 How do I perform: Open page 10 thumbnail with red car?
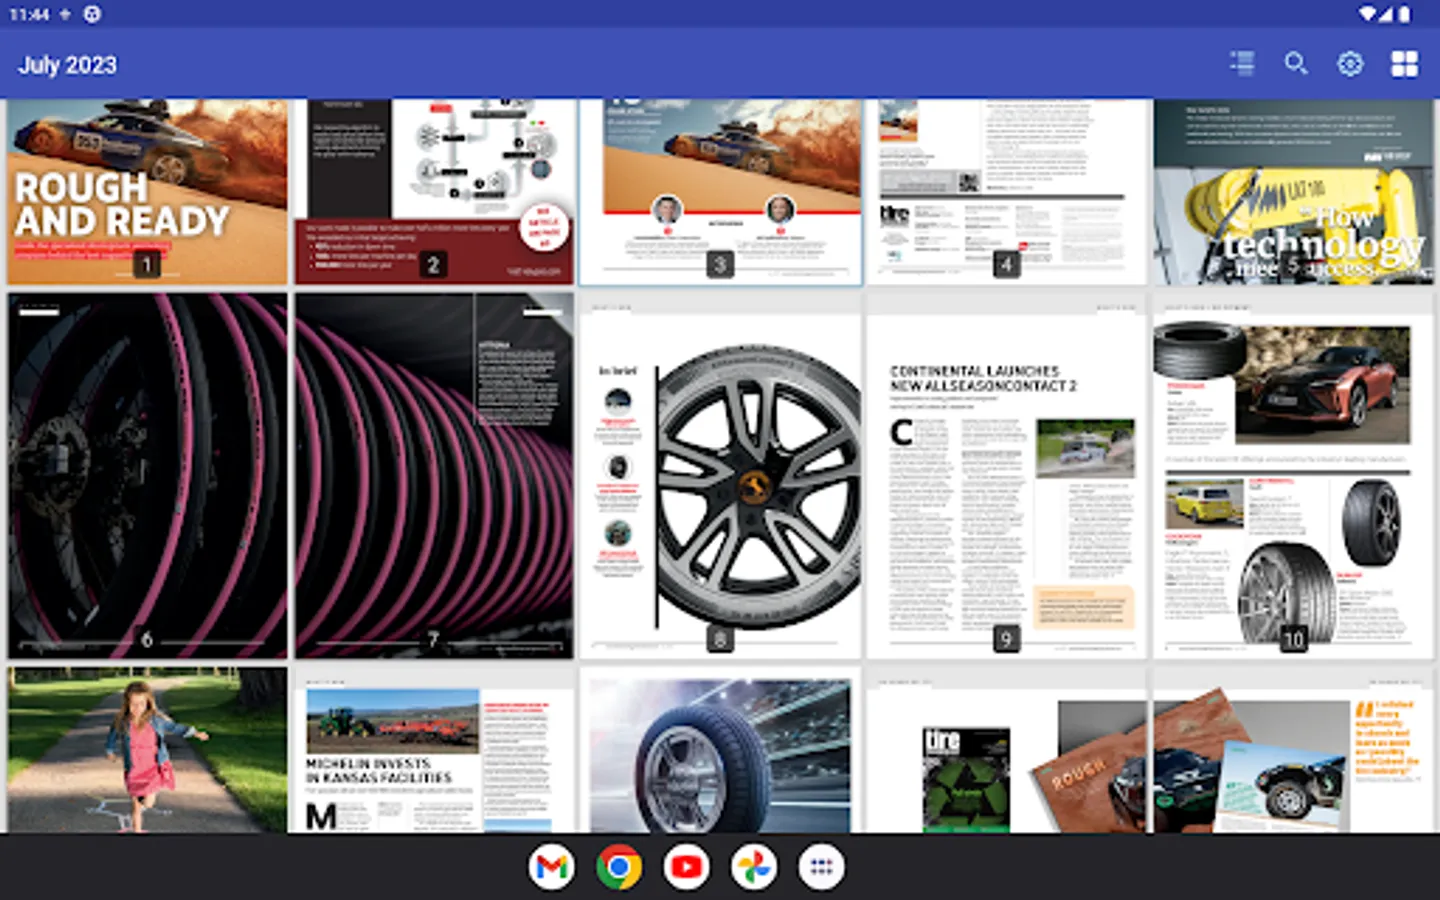tap(1293, 476)
